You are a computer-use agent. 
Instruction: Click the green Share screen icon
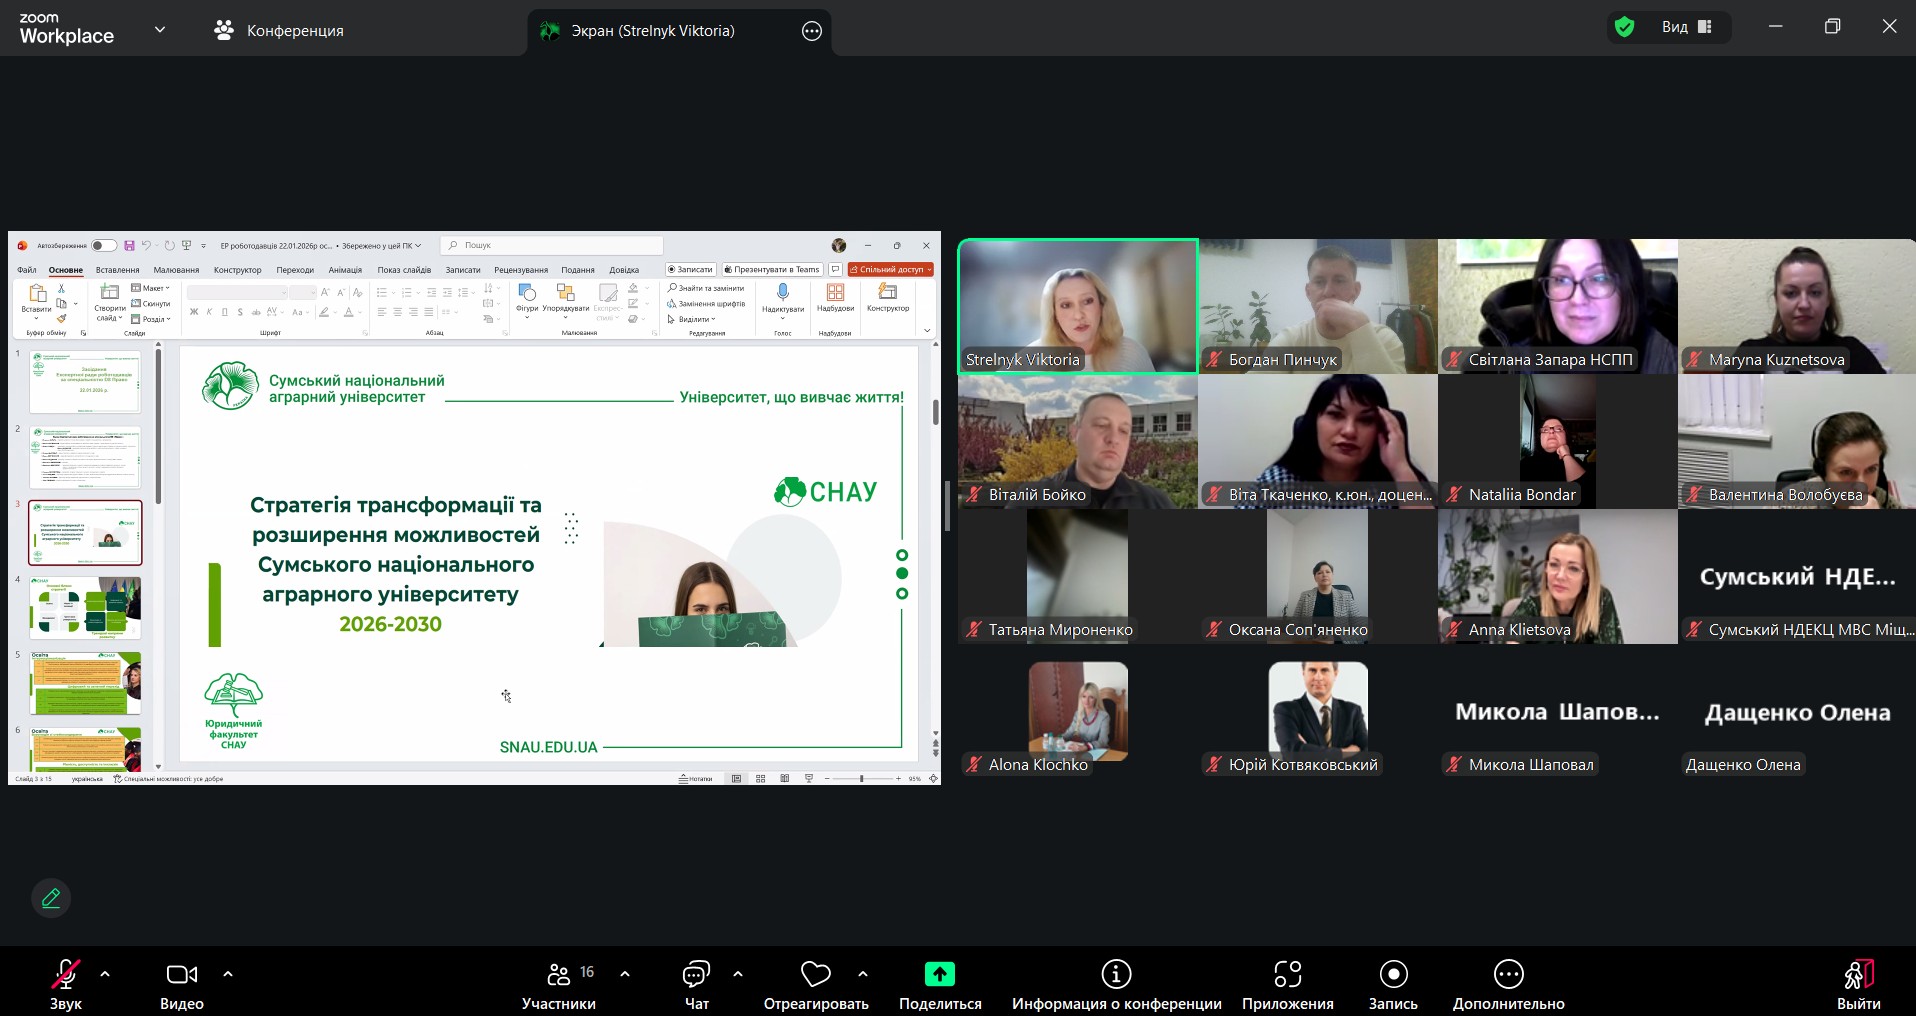(x=939, y=974)
